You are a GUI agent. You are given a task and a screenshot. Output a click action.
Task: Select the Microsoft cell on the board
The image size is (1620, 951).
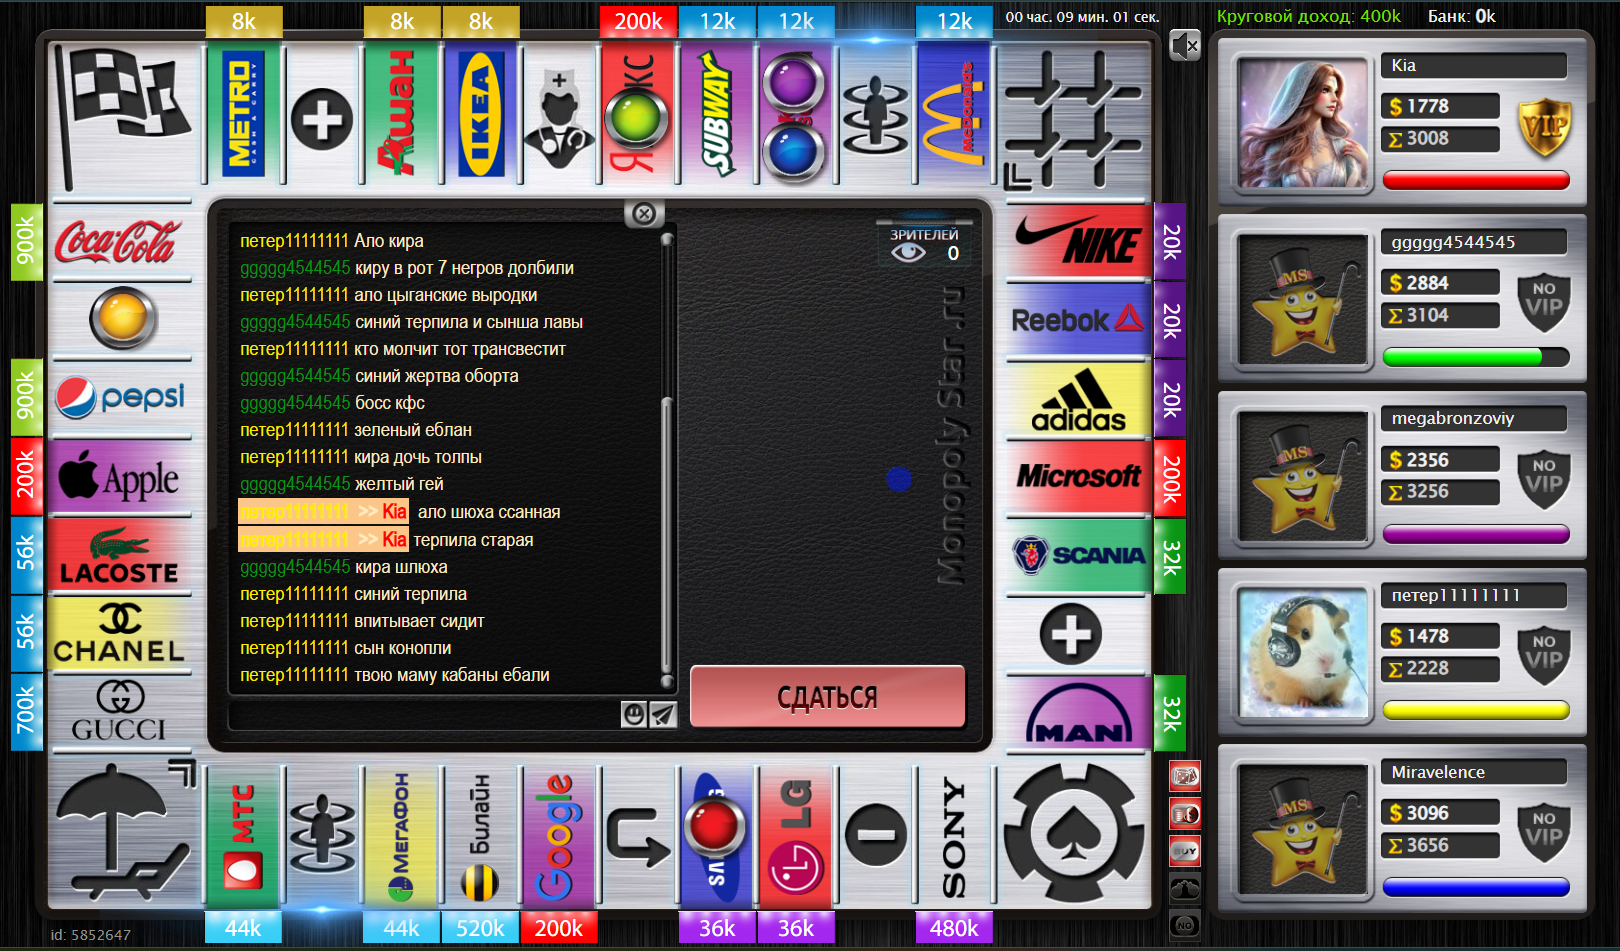(1078, 477)
